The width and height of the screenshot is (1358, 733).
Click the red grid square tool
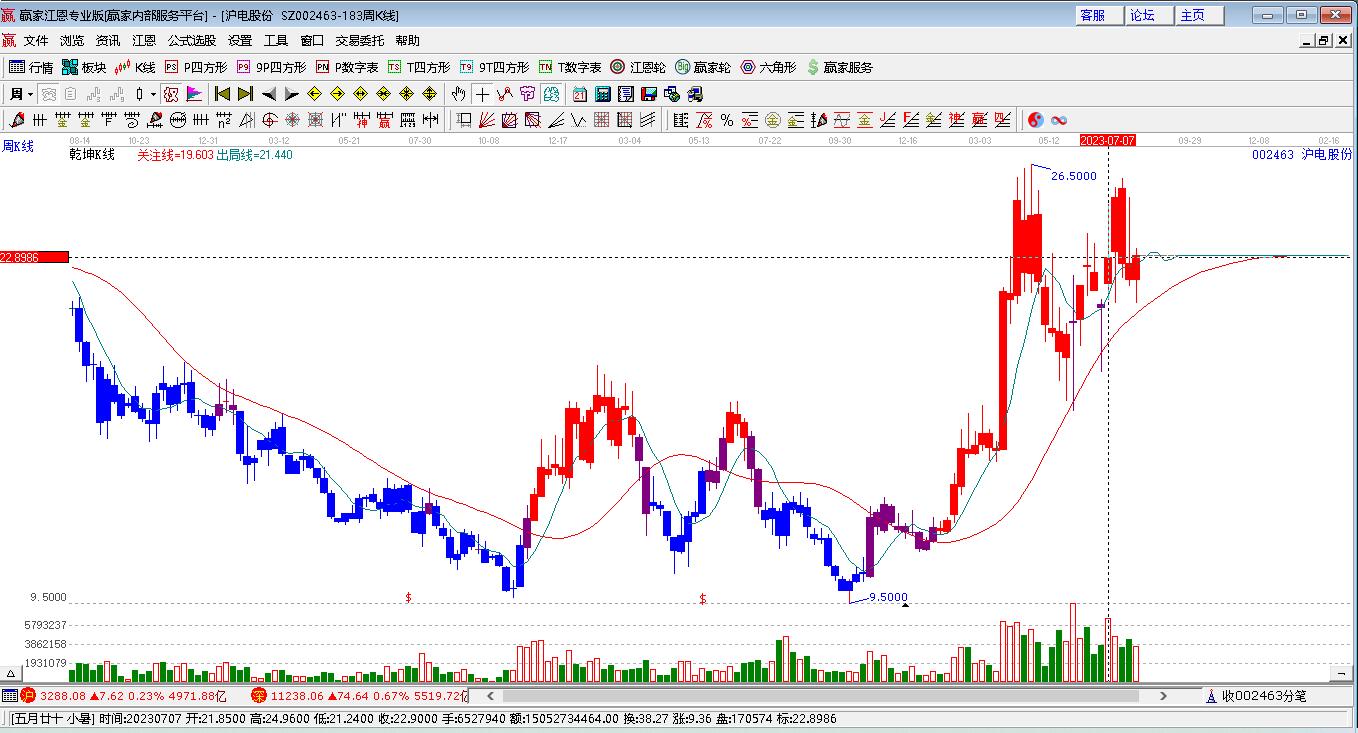[x=601, y=120]
